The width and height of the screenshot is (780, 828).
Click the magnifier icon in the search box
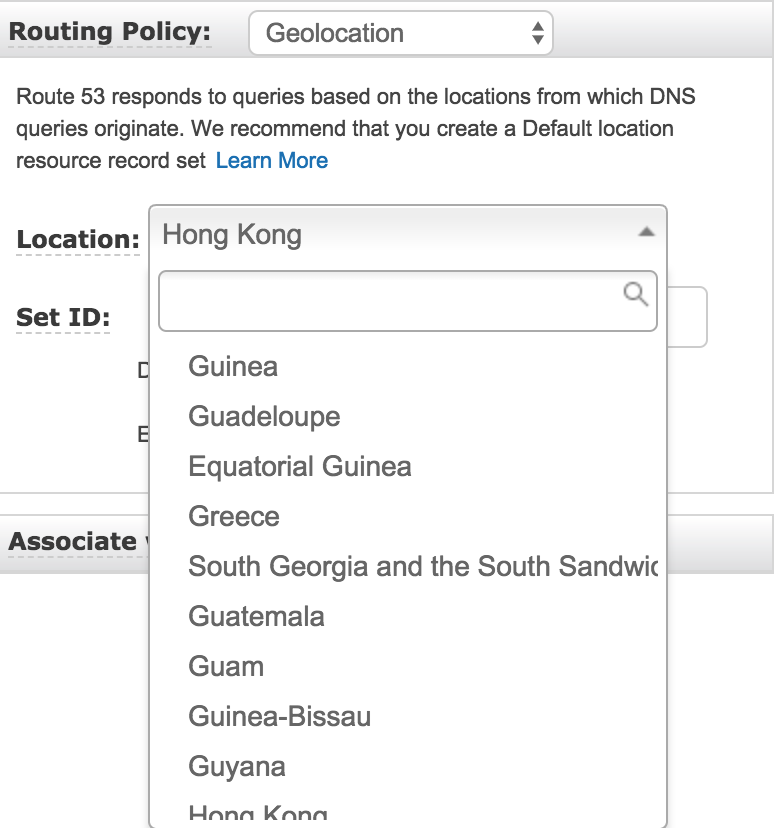click(635, 294)
